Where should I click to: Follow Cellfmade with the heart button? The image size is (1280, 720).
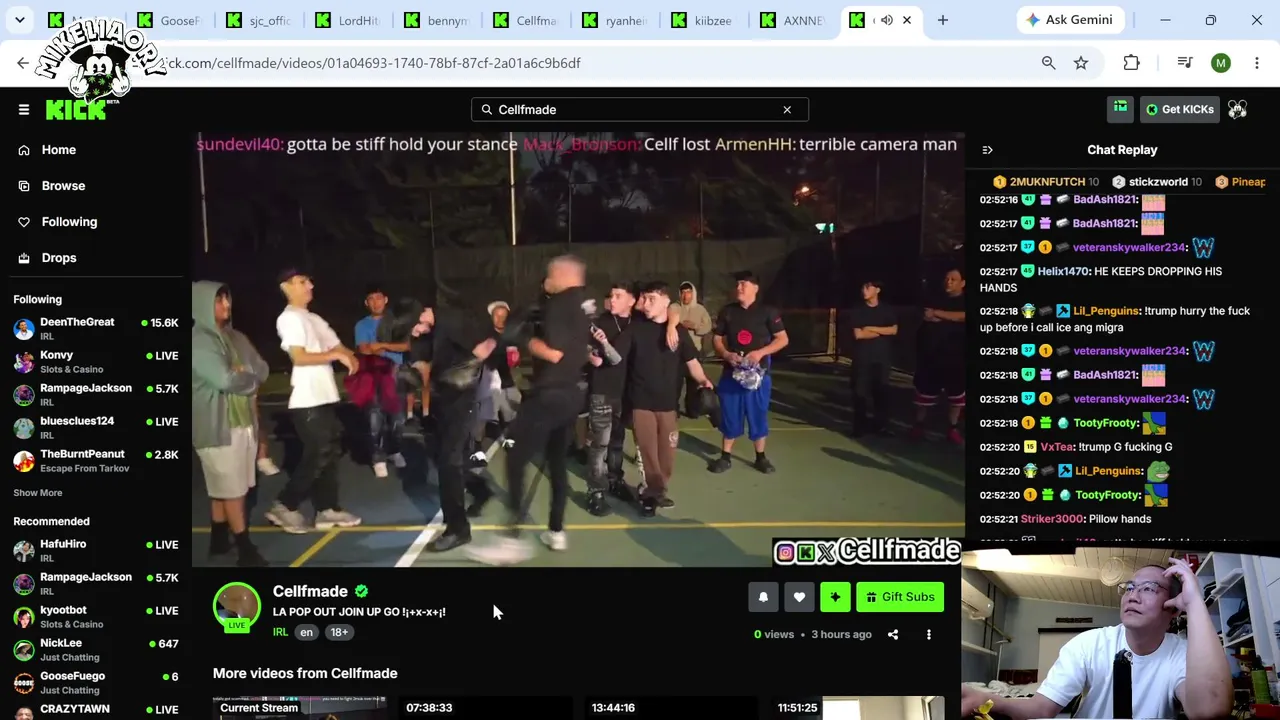pos(799,597)
